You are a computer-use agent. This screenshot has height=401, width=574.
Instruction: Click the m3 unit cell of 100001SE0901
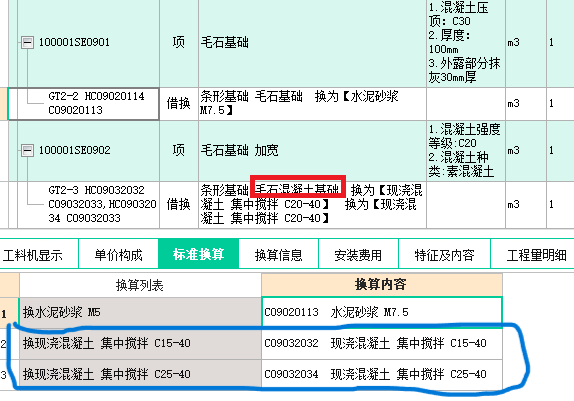pyautogui.click(x=526, y=43)
